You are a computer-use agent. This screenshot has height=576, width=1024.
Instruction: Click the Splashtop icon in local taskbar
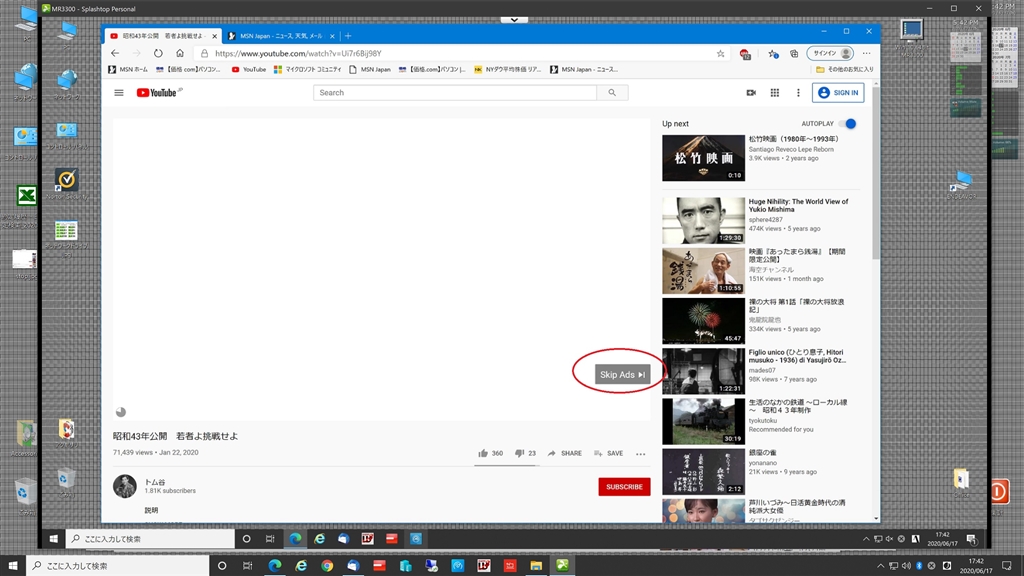562,566
